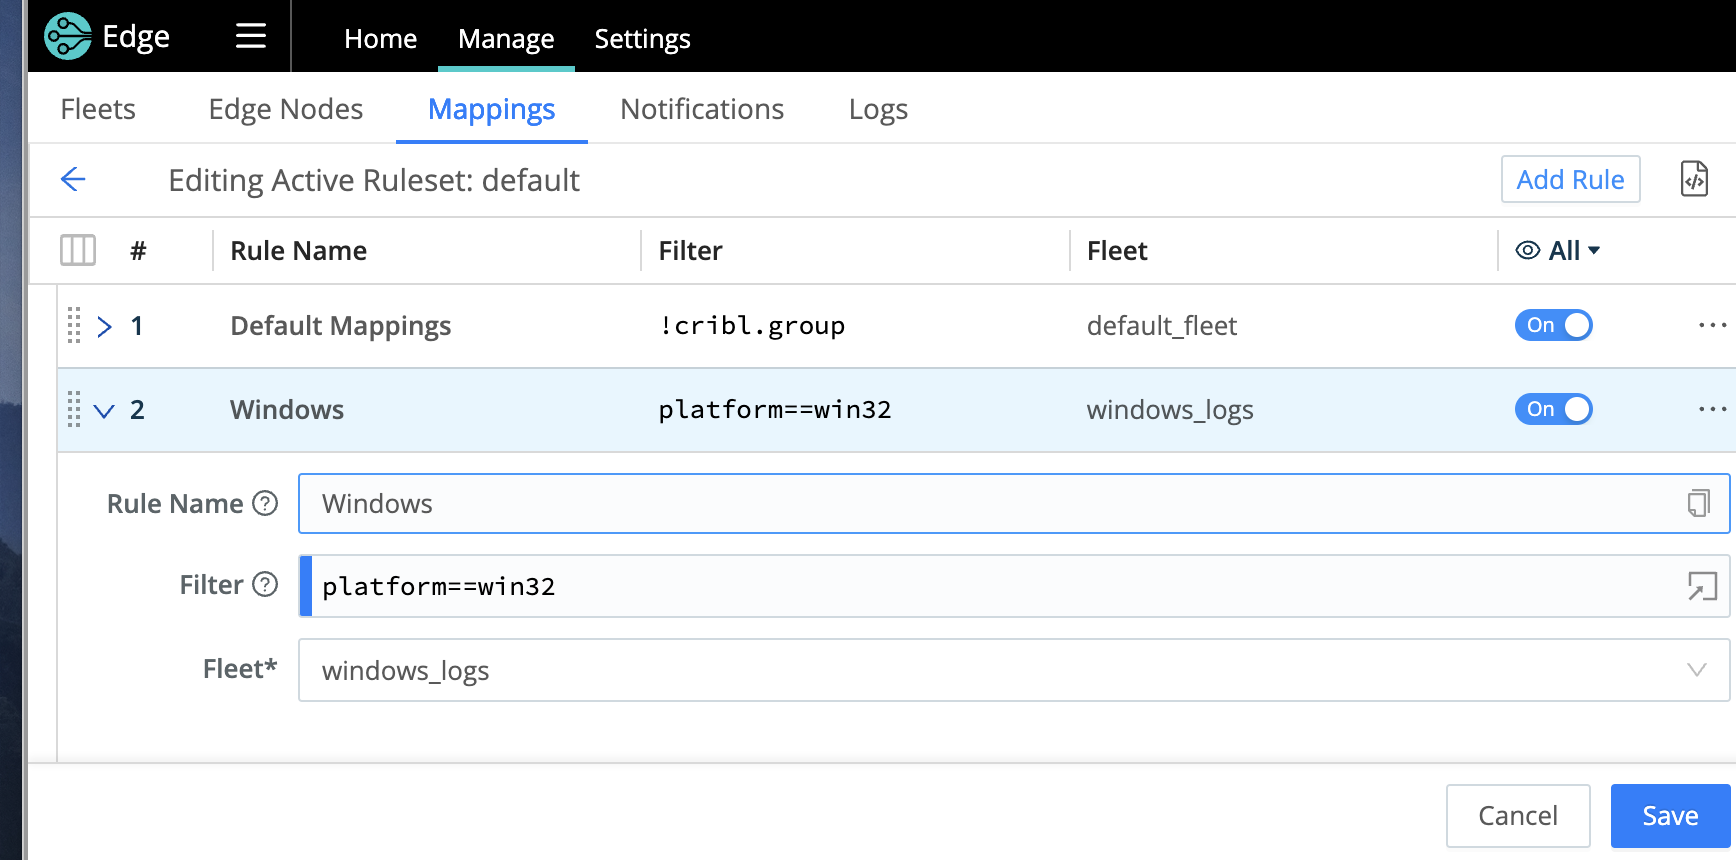Click the Cribl Edge logo icon
Image resolution: width=1736 pixels, height=860 pixels.
pyautogui.click(x=68, y=37)
